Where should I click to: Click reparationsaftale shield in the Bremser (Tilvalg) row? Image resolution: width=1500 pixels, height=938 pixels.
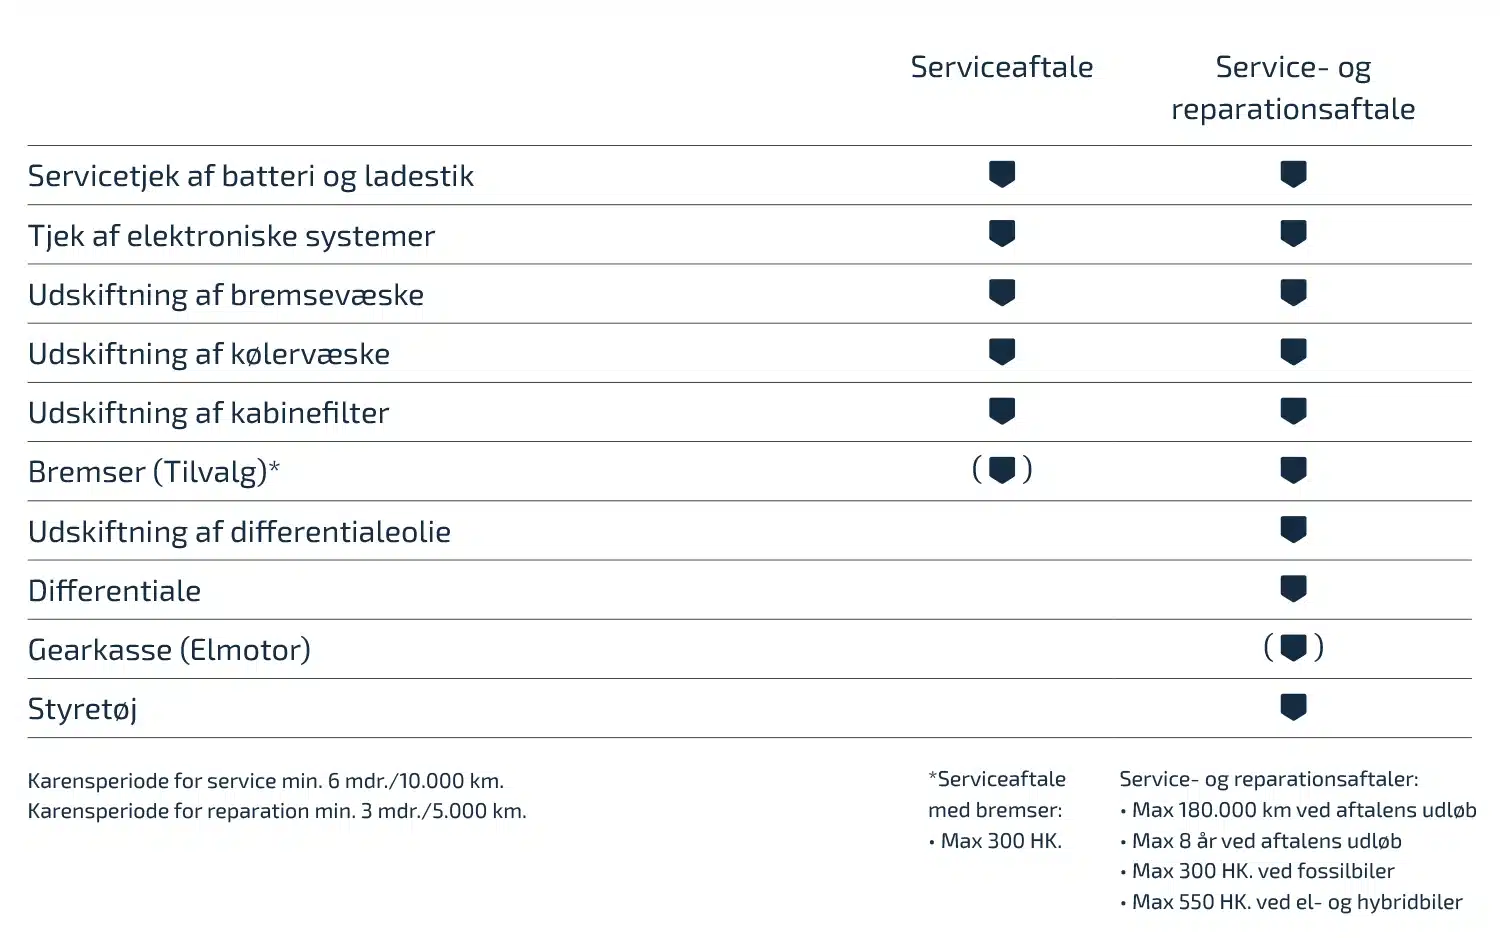[1293, 470]
